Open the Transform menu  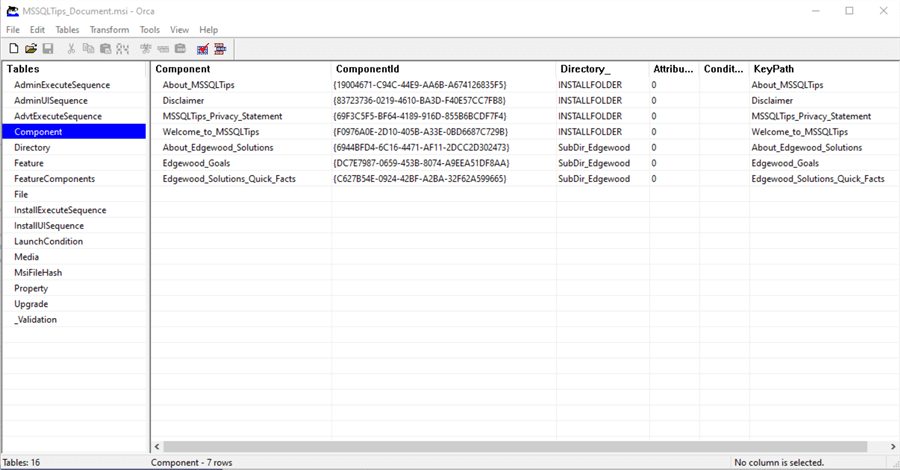tap(109, 30)
